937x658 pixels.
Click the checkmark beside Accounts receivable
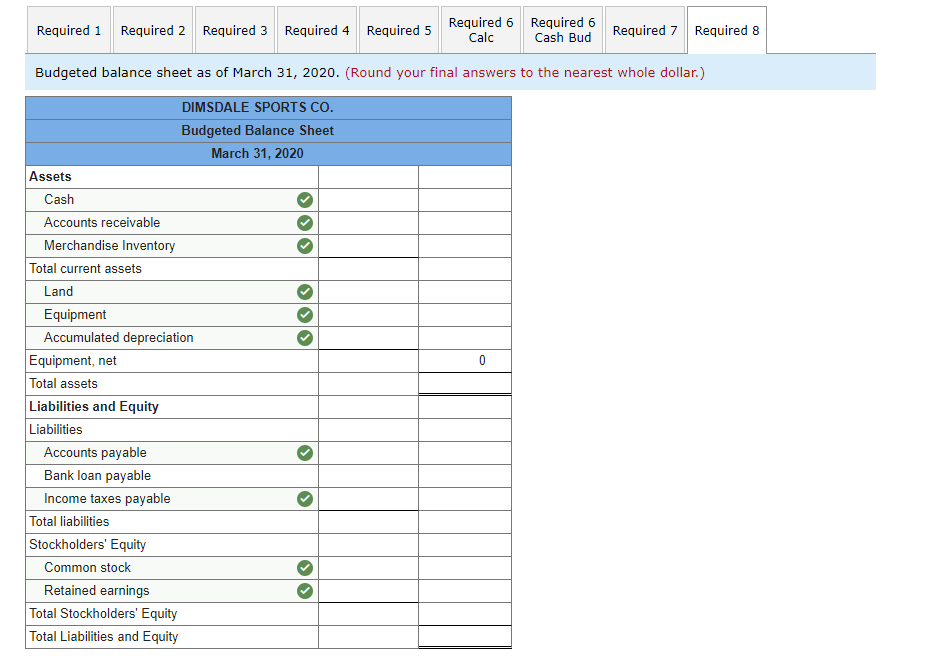coord(305,223)
